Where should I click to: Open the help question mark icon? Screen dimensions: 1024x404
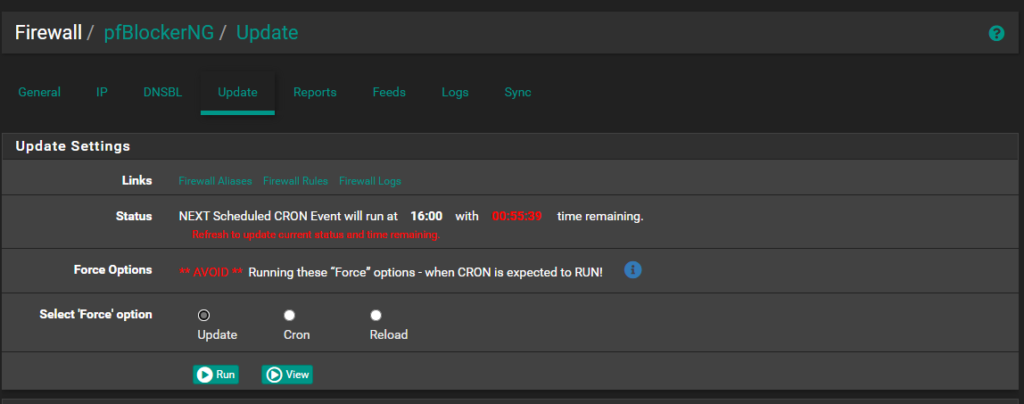click(x=996, y=33)
